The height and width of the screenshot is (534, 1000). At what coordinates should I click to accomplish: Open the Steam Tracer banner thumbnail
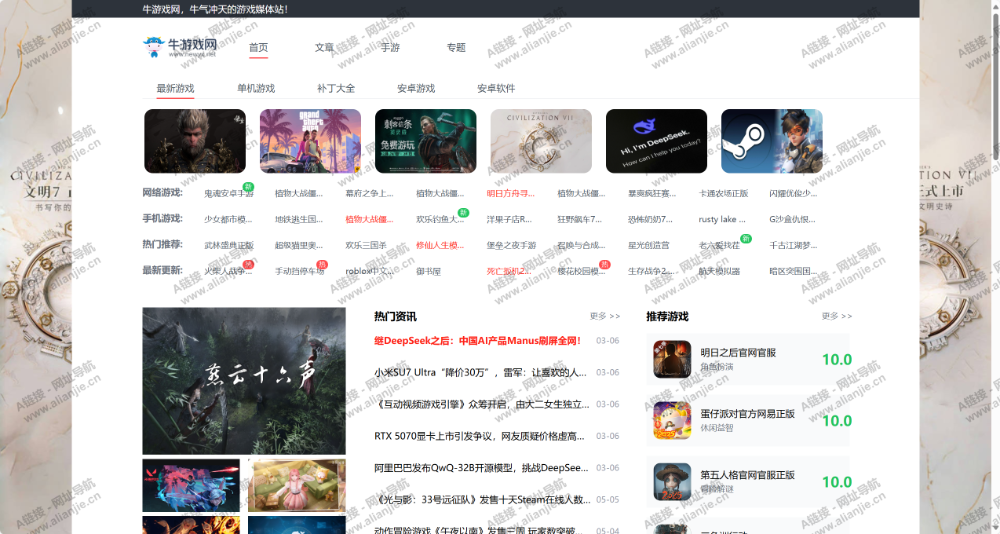tap(772, 141)
